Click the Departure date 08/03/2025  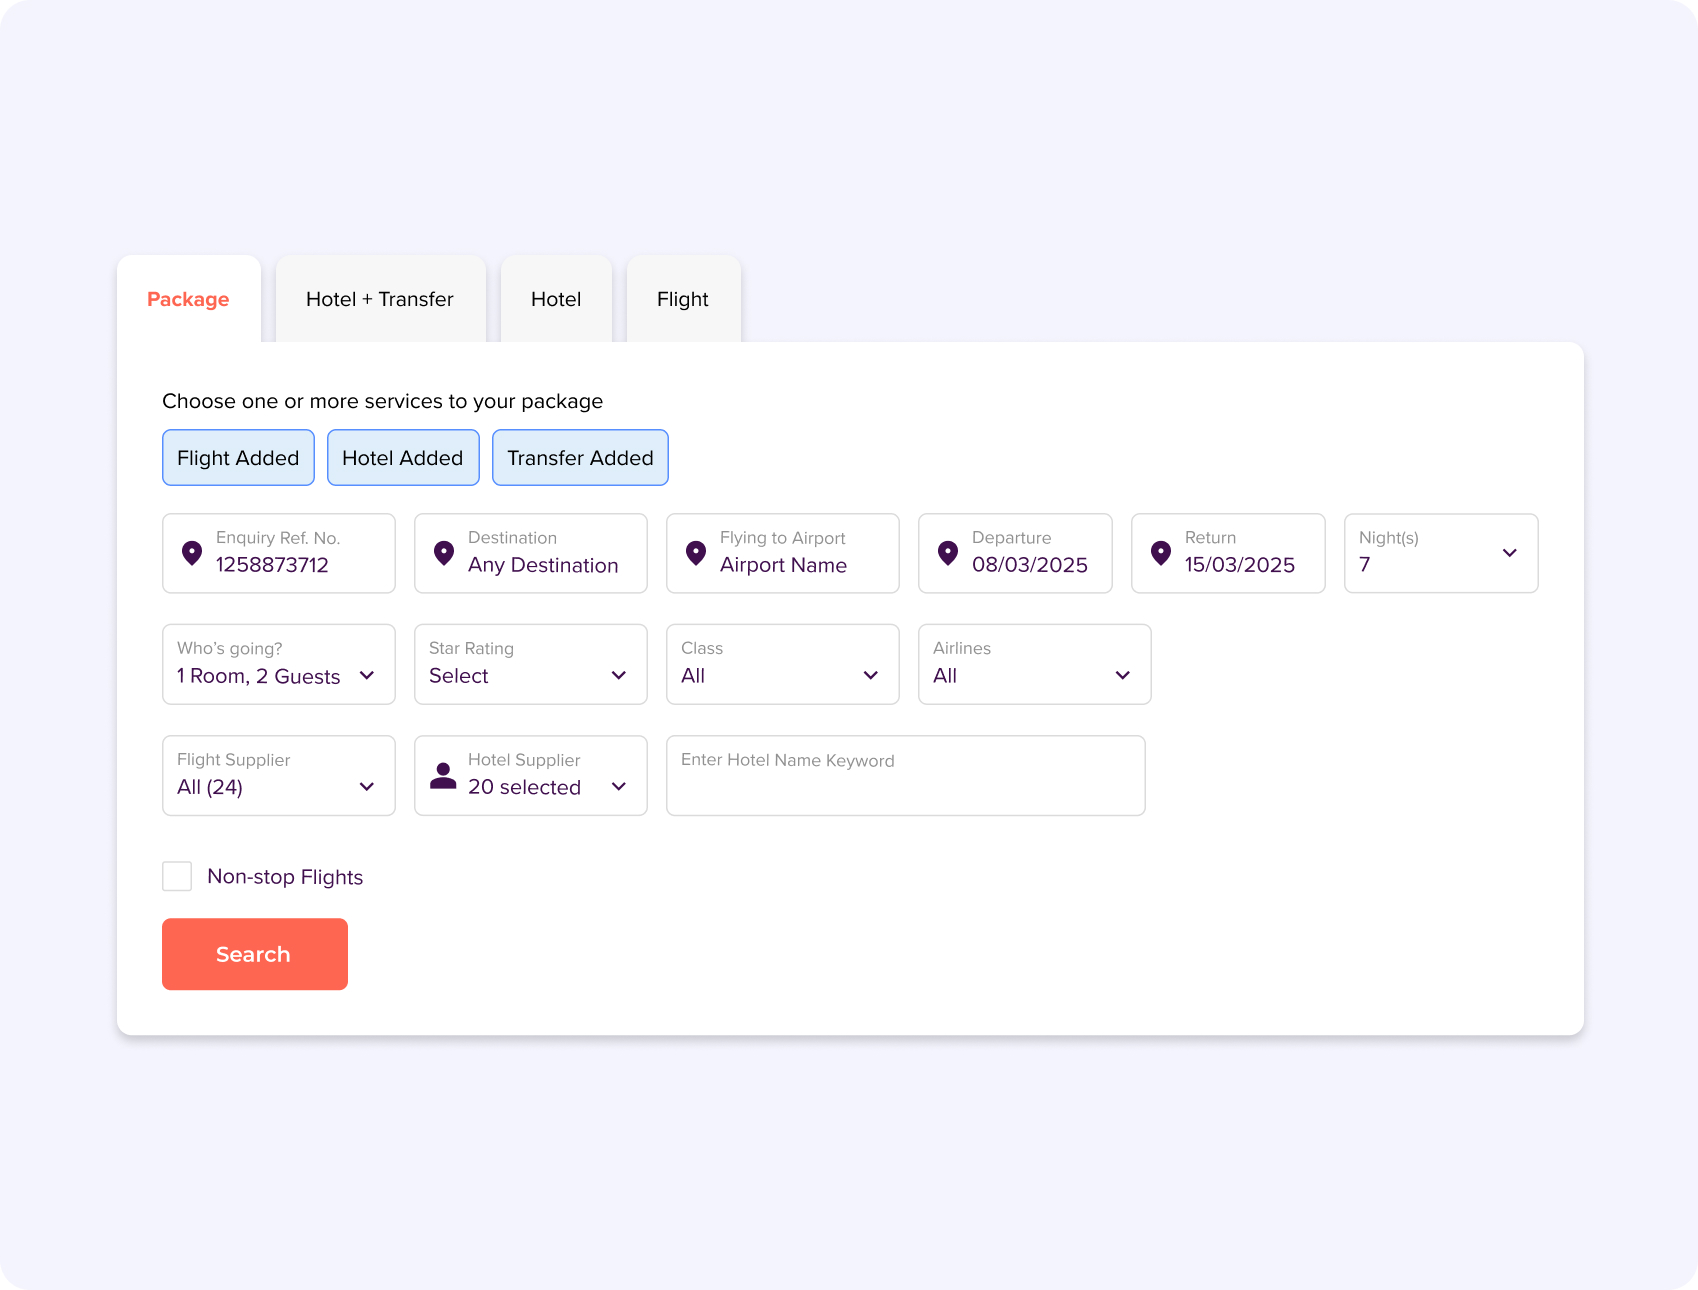point(1030,565)
